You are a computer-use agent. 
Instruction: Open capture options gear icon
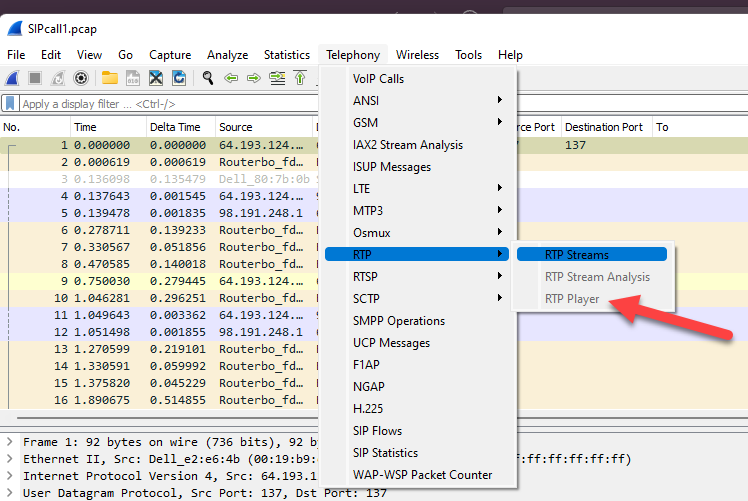click(x=81, y=78)
